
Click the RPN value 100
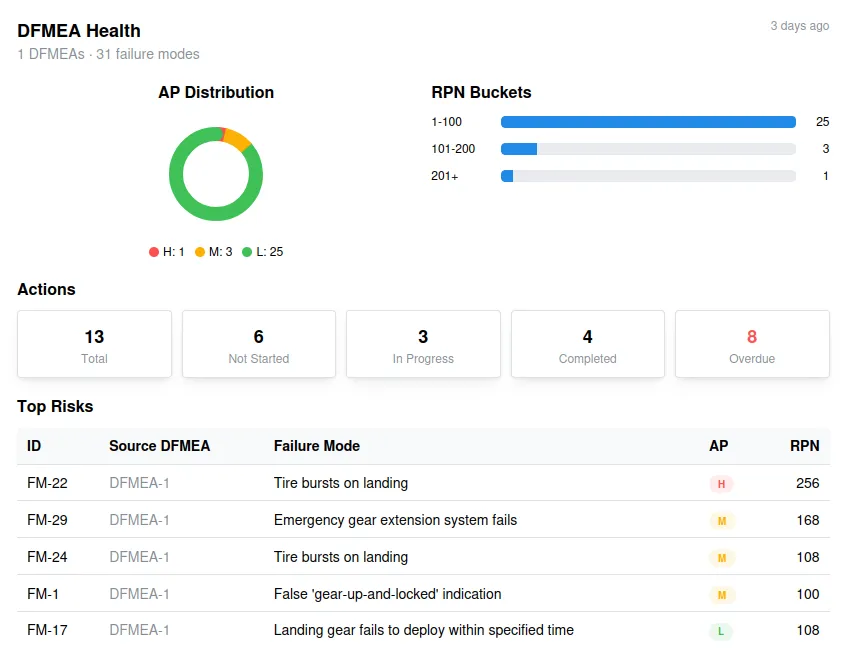808,594
